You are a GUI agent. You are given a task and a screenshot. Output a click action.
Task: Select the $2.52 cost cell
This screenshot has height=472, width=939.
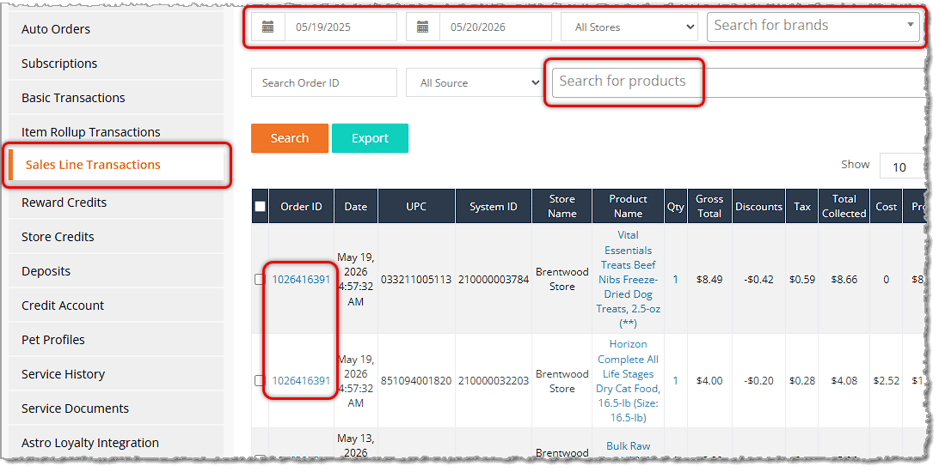point(886,381)
